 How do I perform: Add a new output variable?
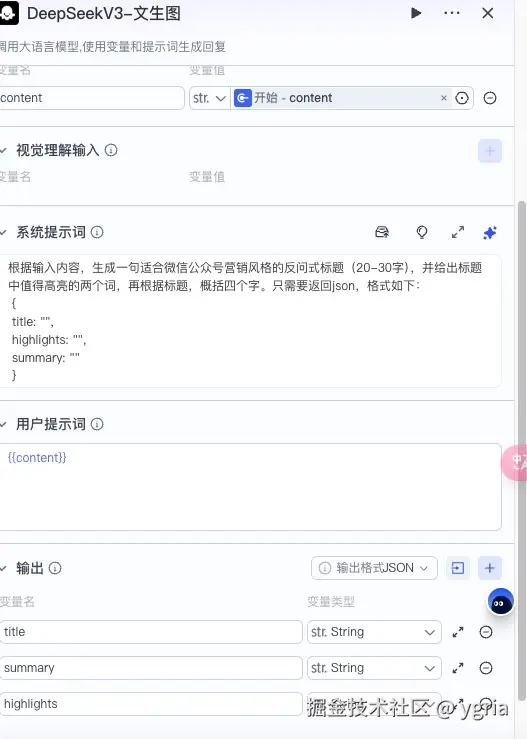(x=490, y=568)
